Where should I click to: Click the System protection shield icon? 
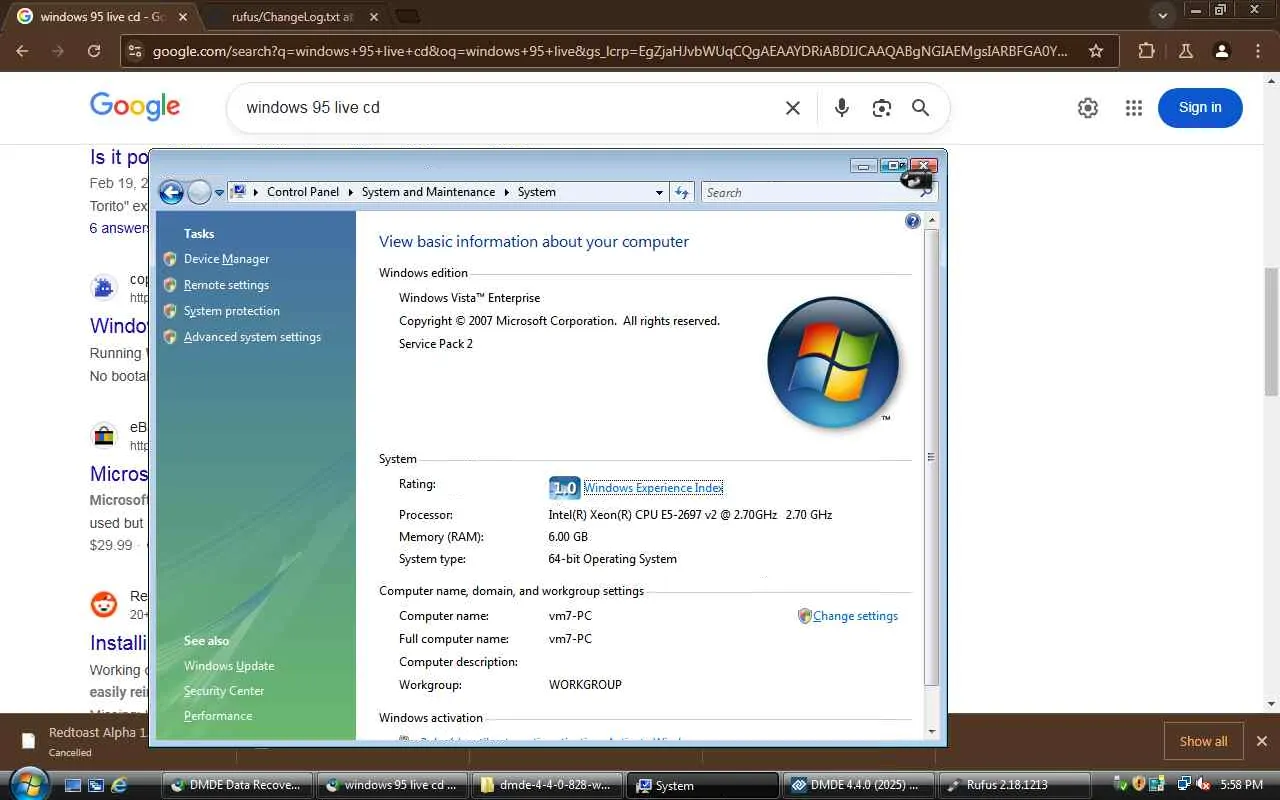pyautogui.click(x=170, y=311)
